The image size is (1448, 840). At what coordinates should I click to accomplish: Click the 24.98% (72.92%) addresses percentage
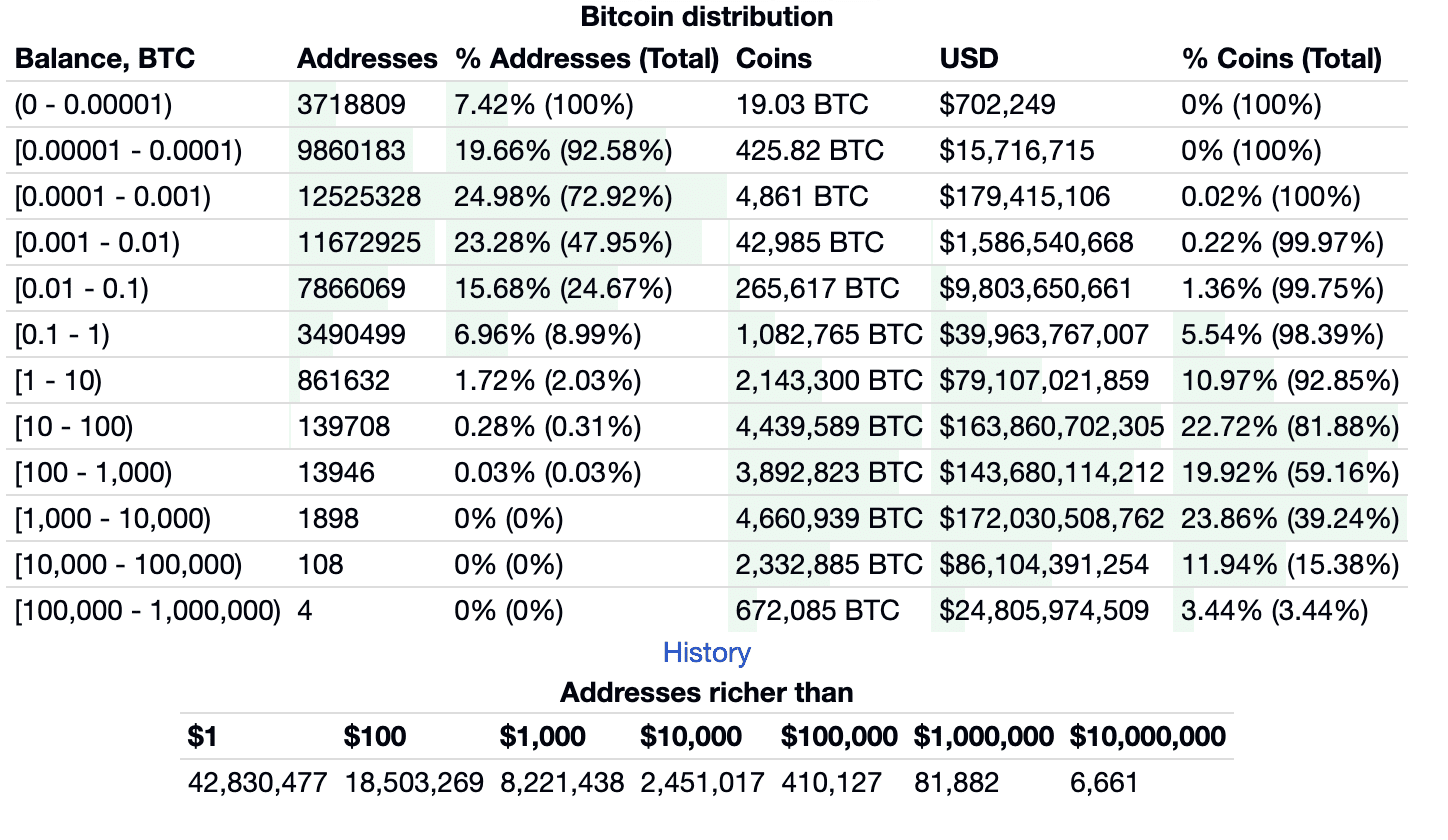click(x=563, y=197)
